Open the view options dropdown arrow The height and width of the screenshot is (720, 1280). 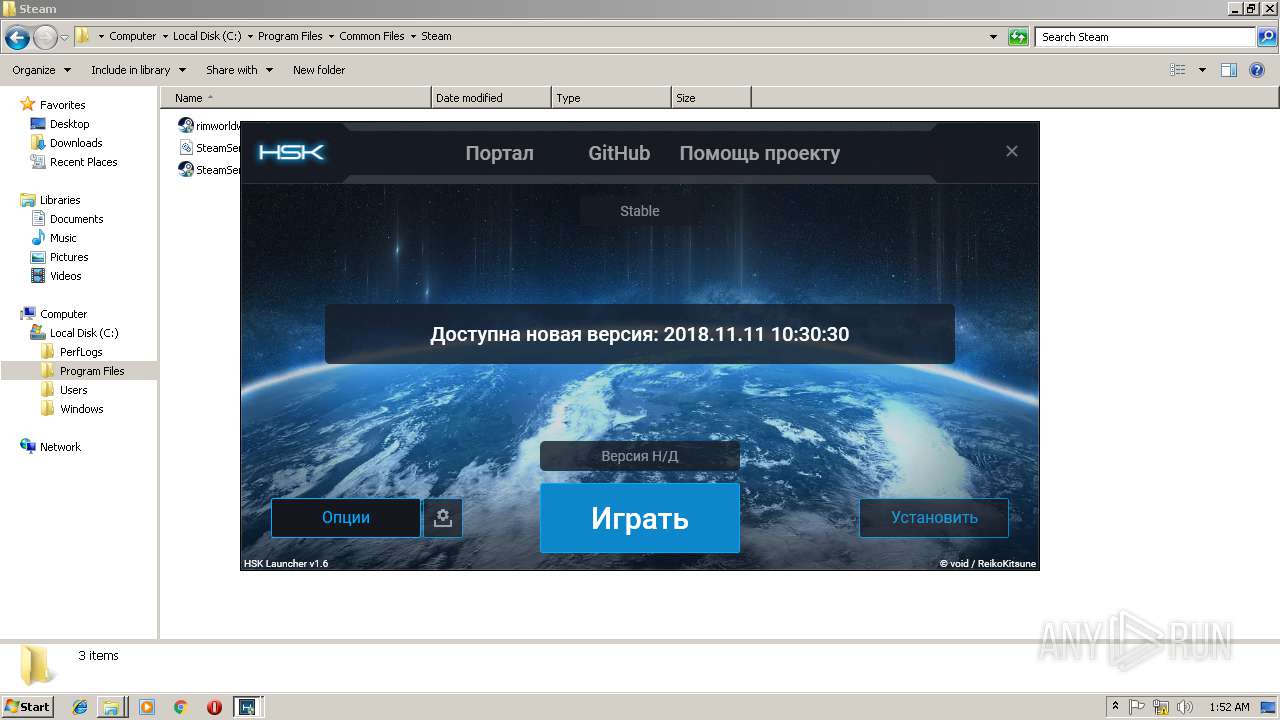pyautogui.click(x=1202, y=70)
